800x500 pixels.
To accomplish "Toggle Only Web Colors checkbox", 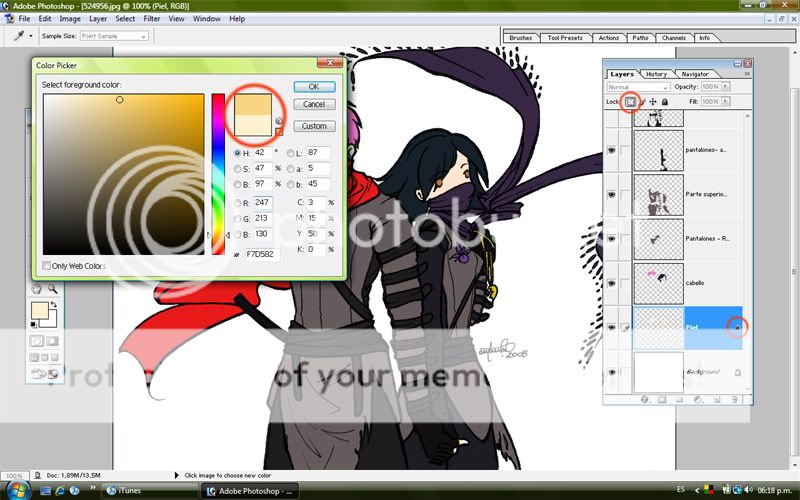I will (47, 266).
